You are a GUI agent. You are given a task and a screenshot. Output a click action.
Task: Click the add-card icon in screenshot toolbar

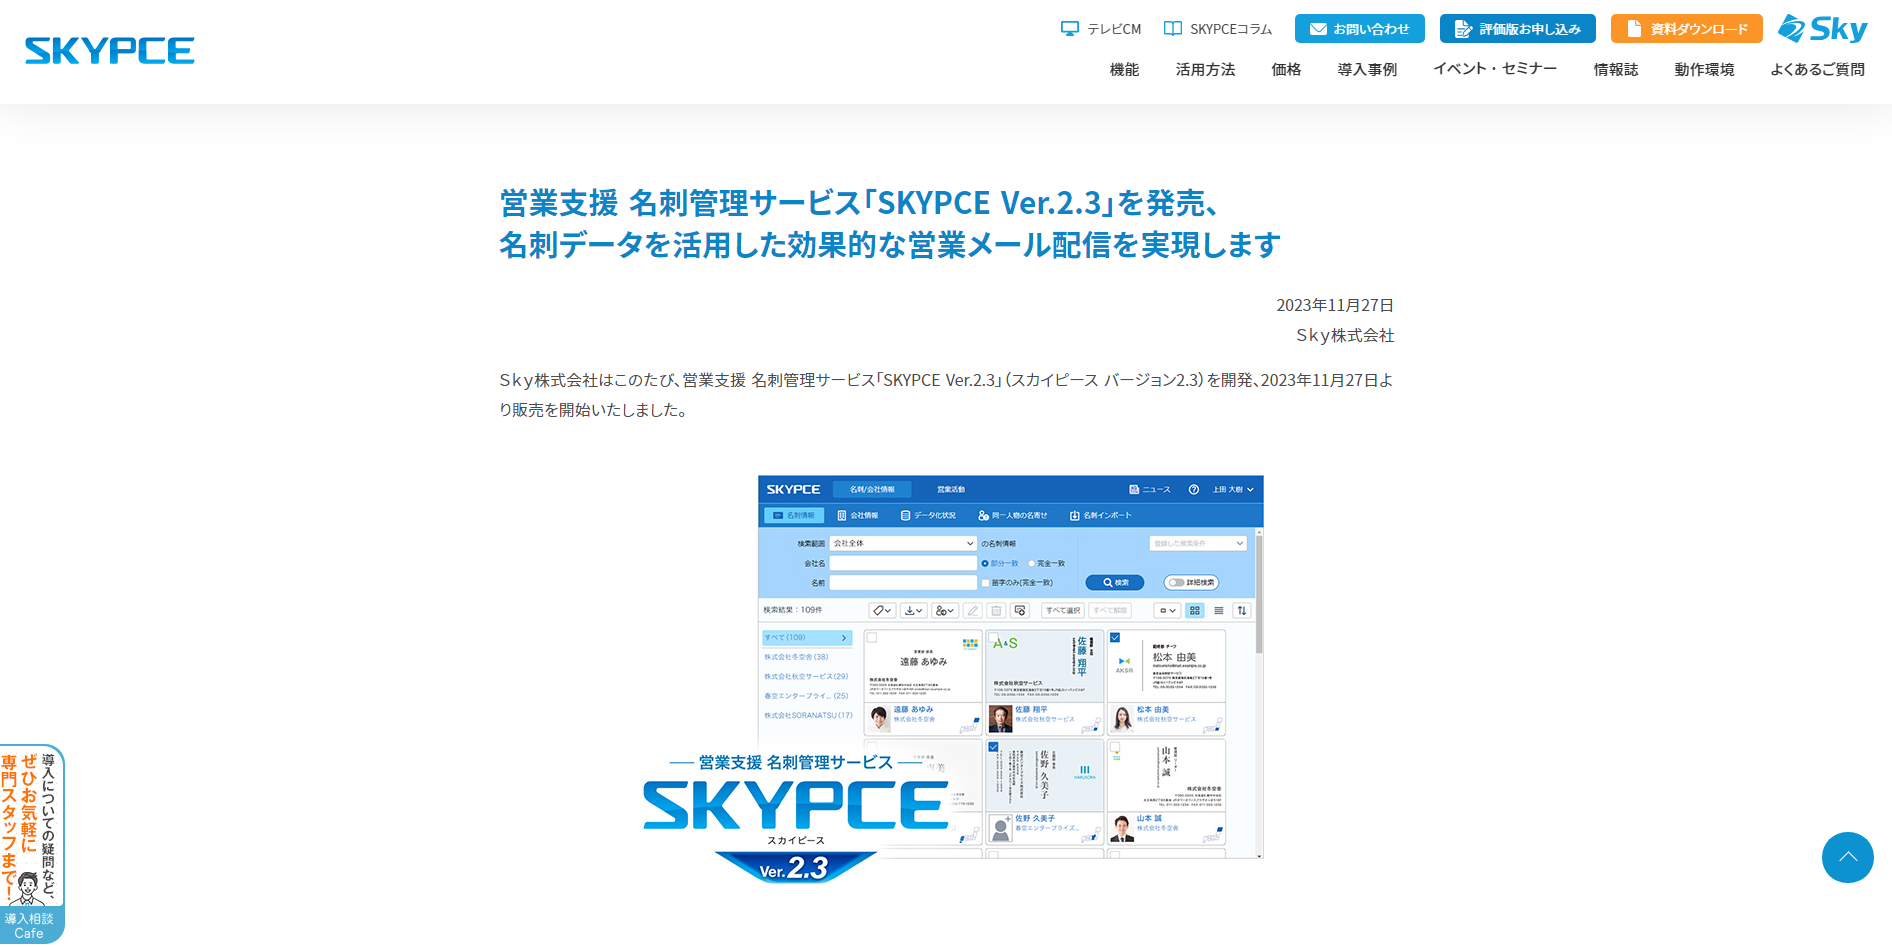coord(1020,610)
